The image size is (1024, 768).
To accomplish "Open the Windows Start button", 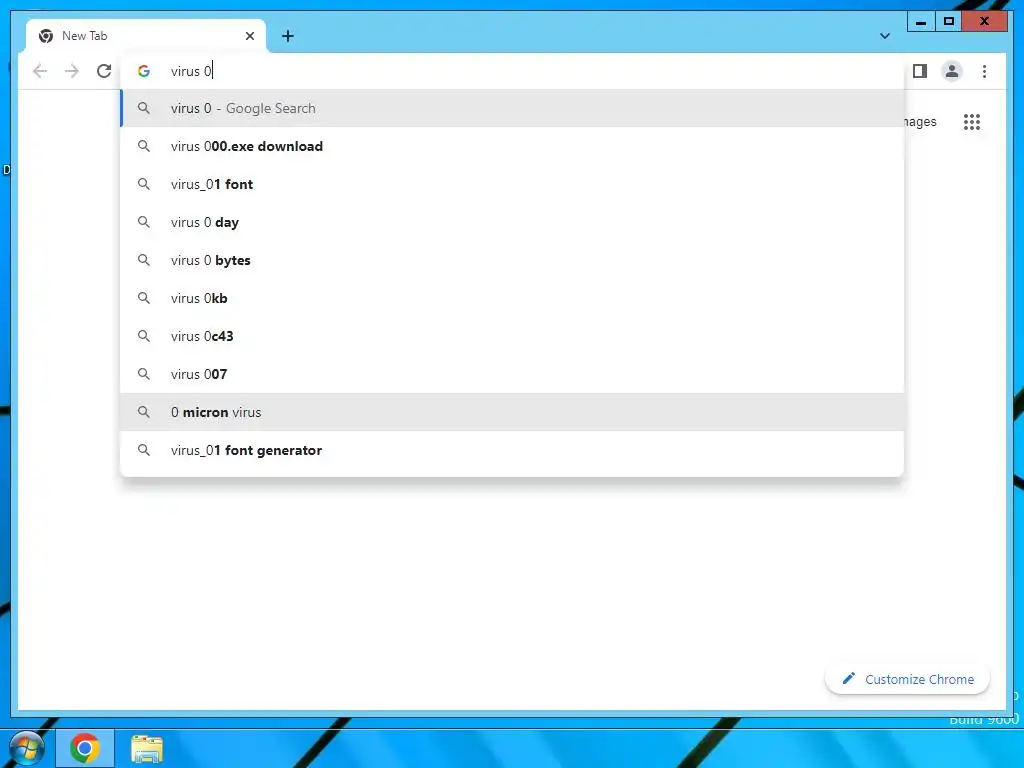I will 26,748.
